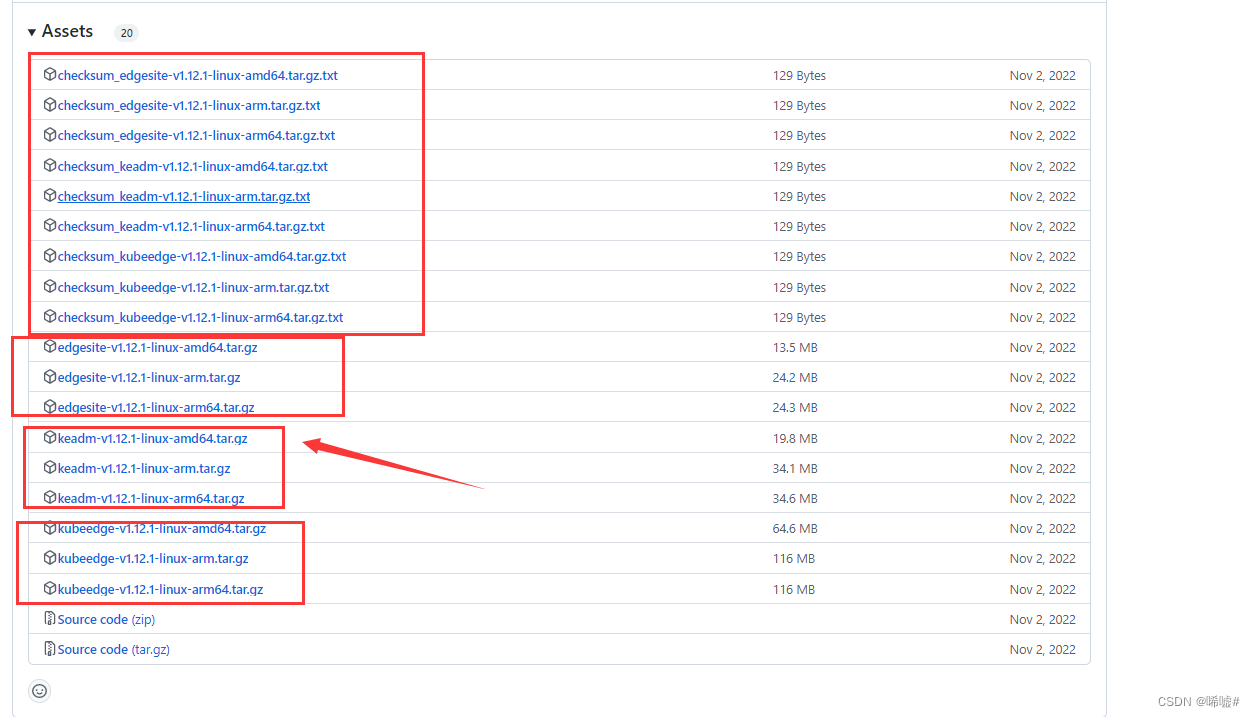The height and width of the screenshot is (717, 1255).
Task: Download checksum_kubeedge-v1.12.1-linux-arm.tar.gz.txt
Action: pos(193,287)
